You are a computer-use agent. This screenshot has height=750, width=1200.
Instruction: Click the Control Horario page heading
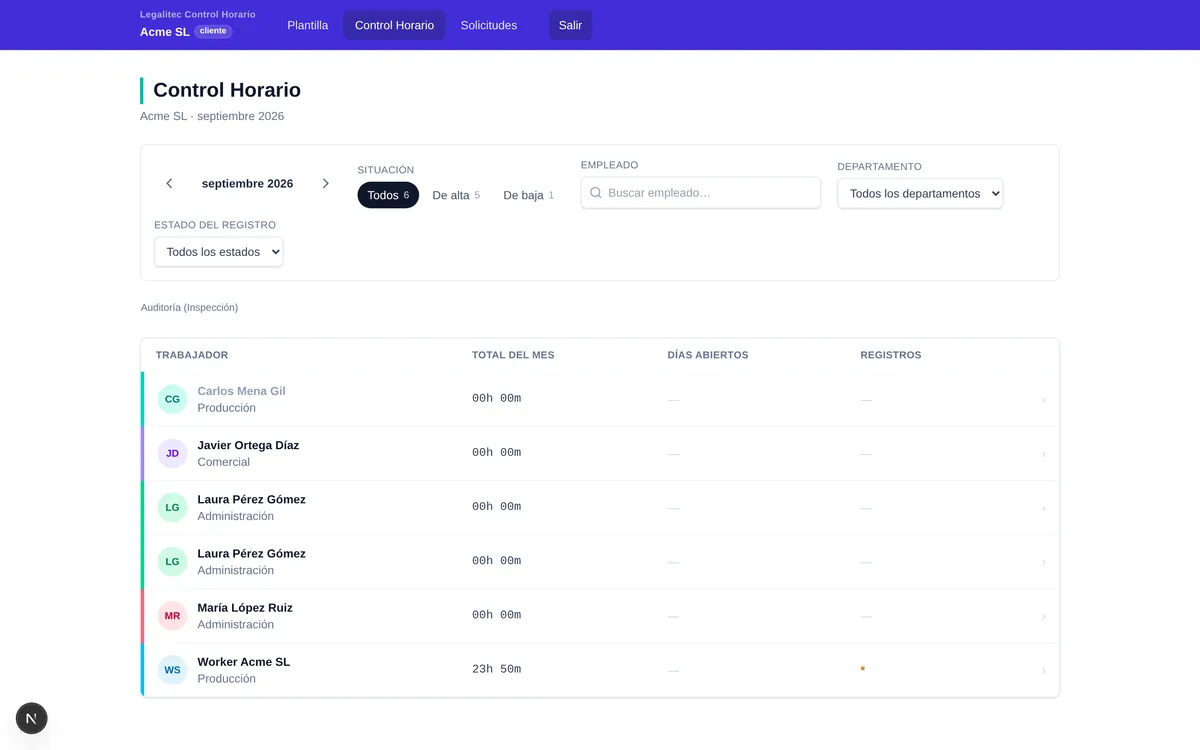(227, 90)
